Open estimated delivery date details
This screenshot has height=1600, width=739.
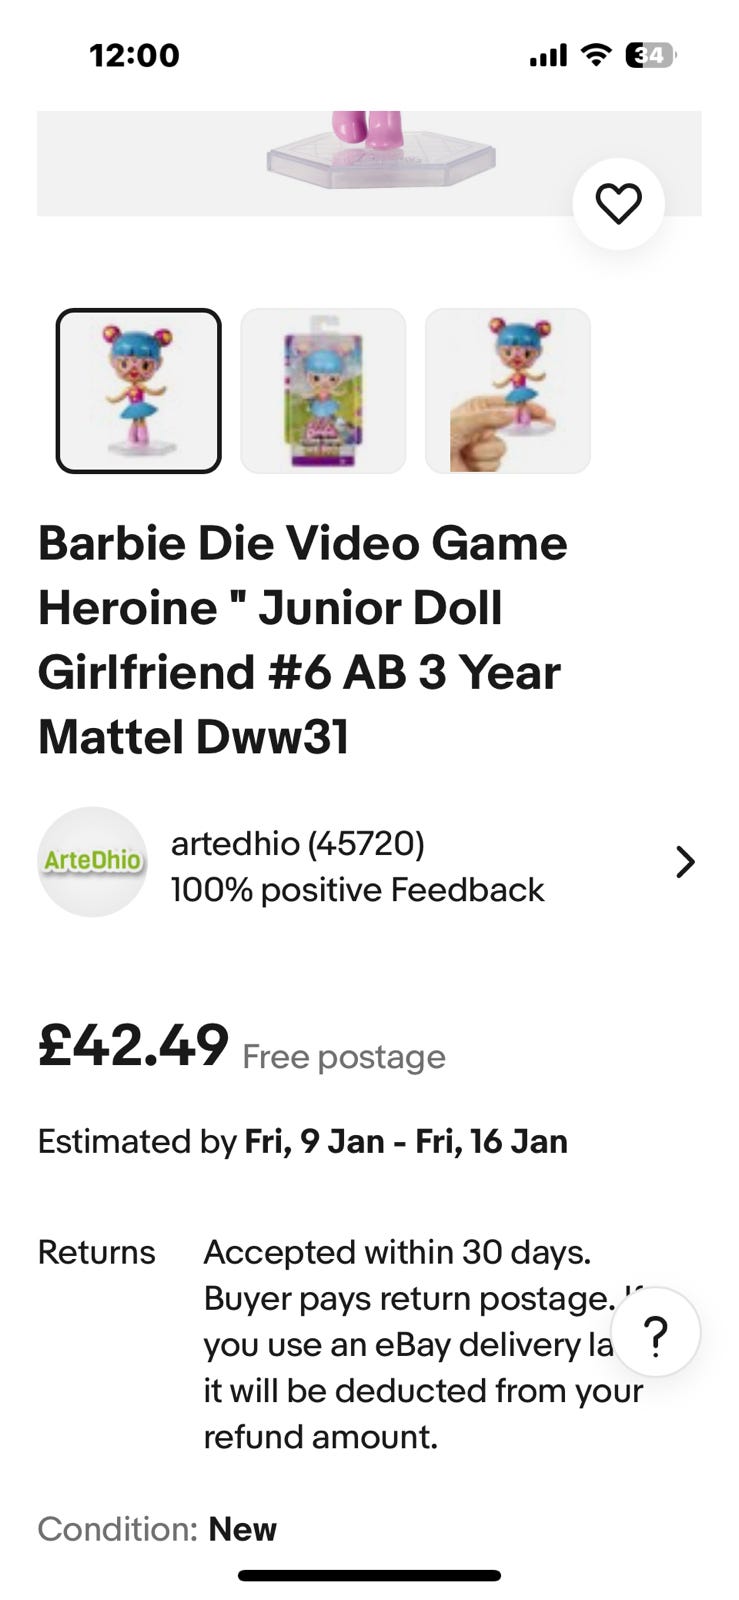302,1142
